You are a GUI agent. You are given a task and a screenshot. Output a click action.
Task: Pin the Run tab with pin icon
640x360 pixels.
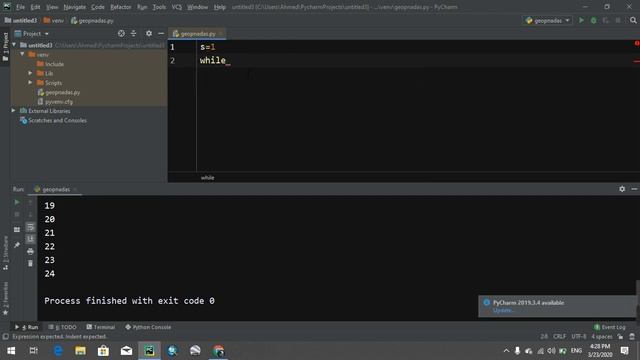click(x=17, y=245)
